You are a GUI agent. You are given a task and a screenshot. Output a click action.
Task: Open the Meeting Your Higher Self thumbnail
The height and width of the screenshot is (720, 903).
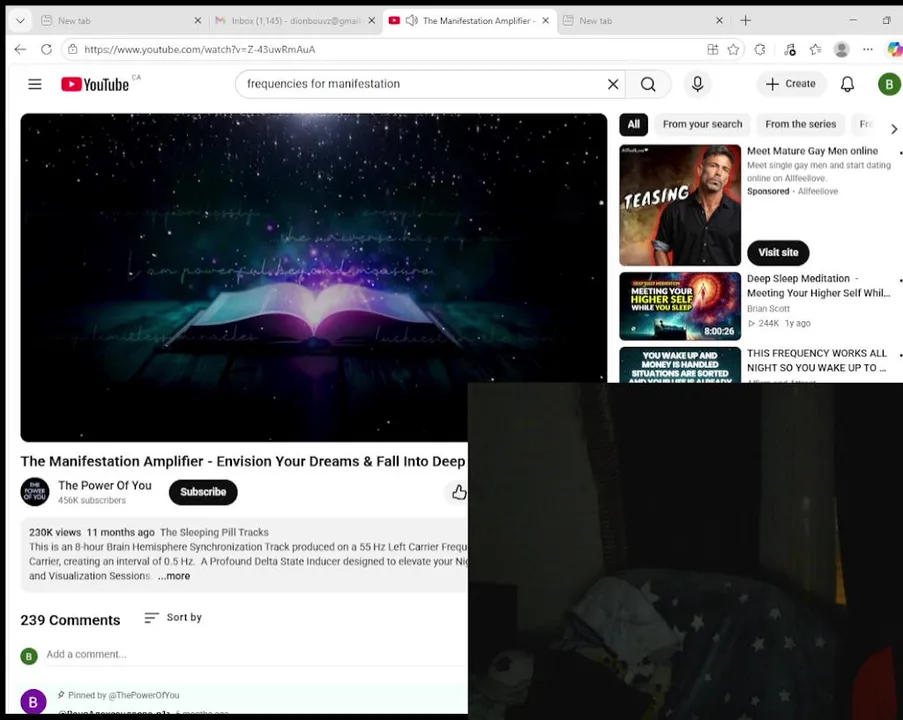tap(680, 306)
